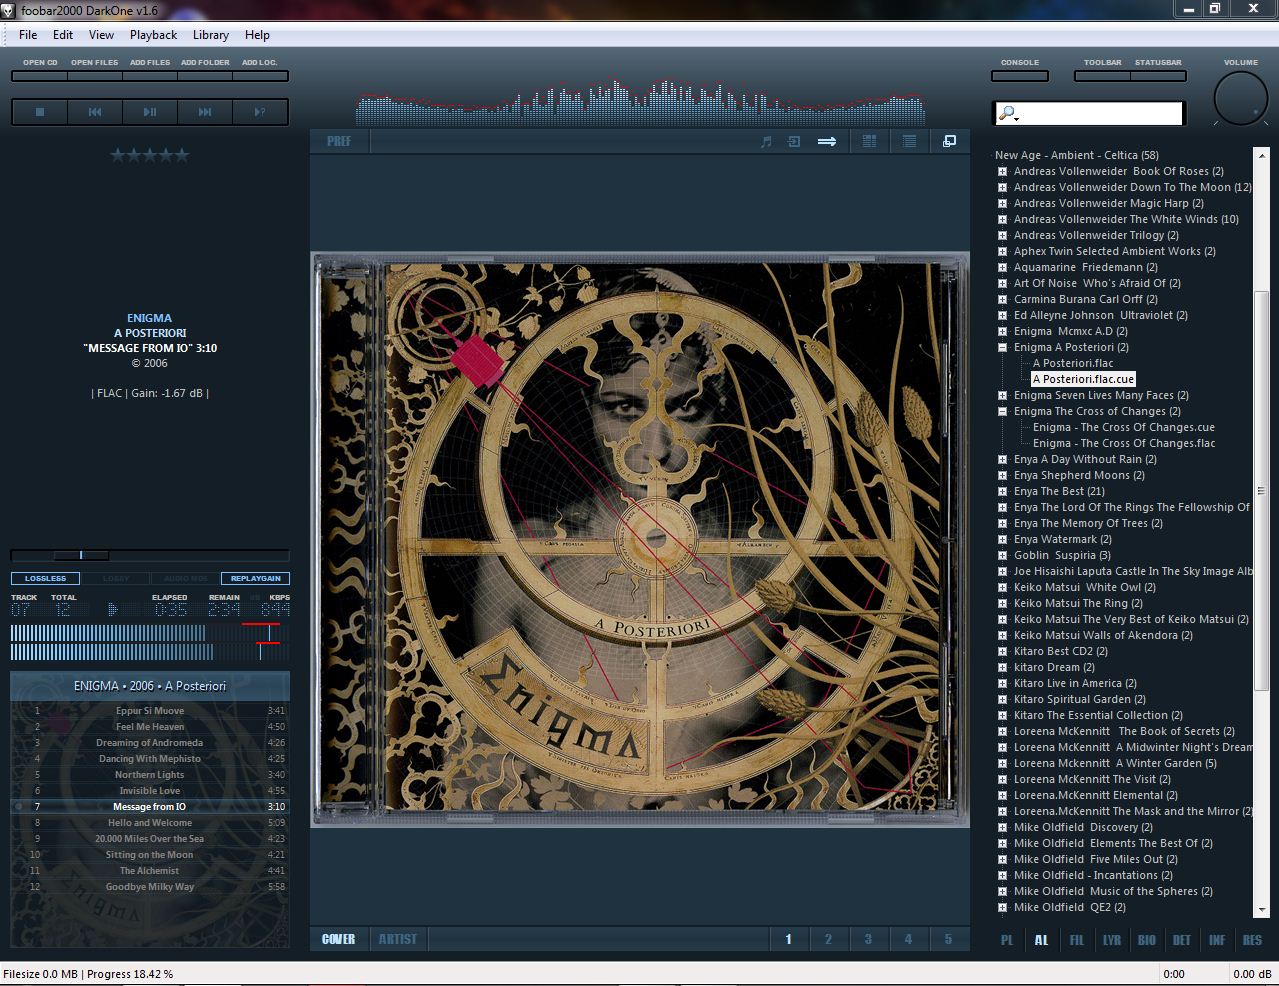Expand Goblin Suspiria node

(1002, 555)
